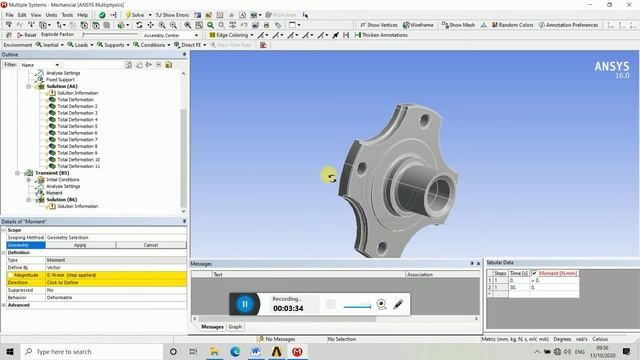
Task: Click the Direction Click to Define field
Action: (x=116, y=282)
